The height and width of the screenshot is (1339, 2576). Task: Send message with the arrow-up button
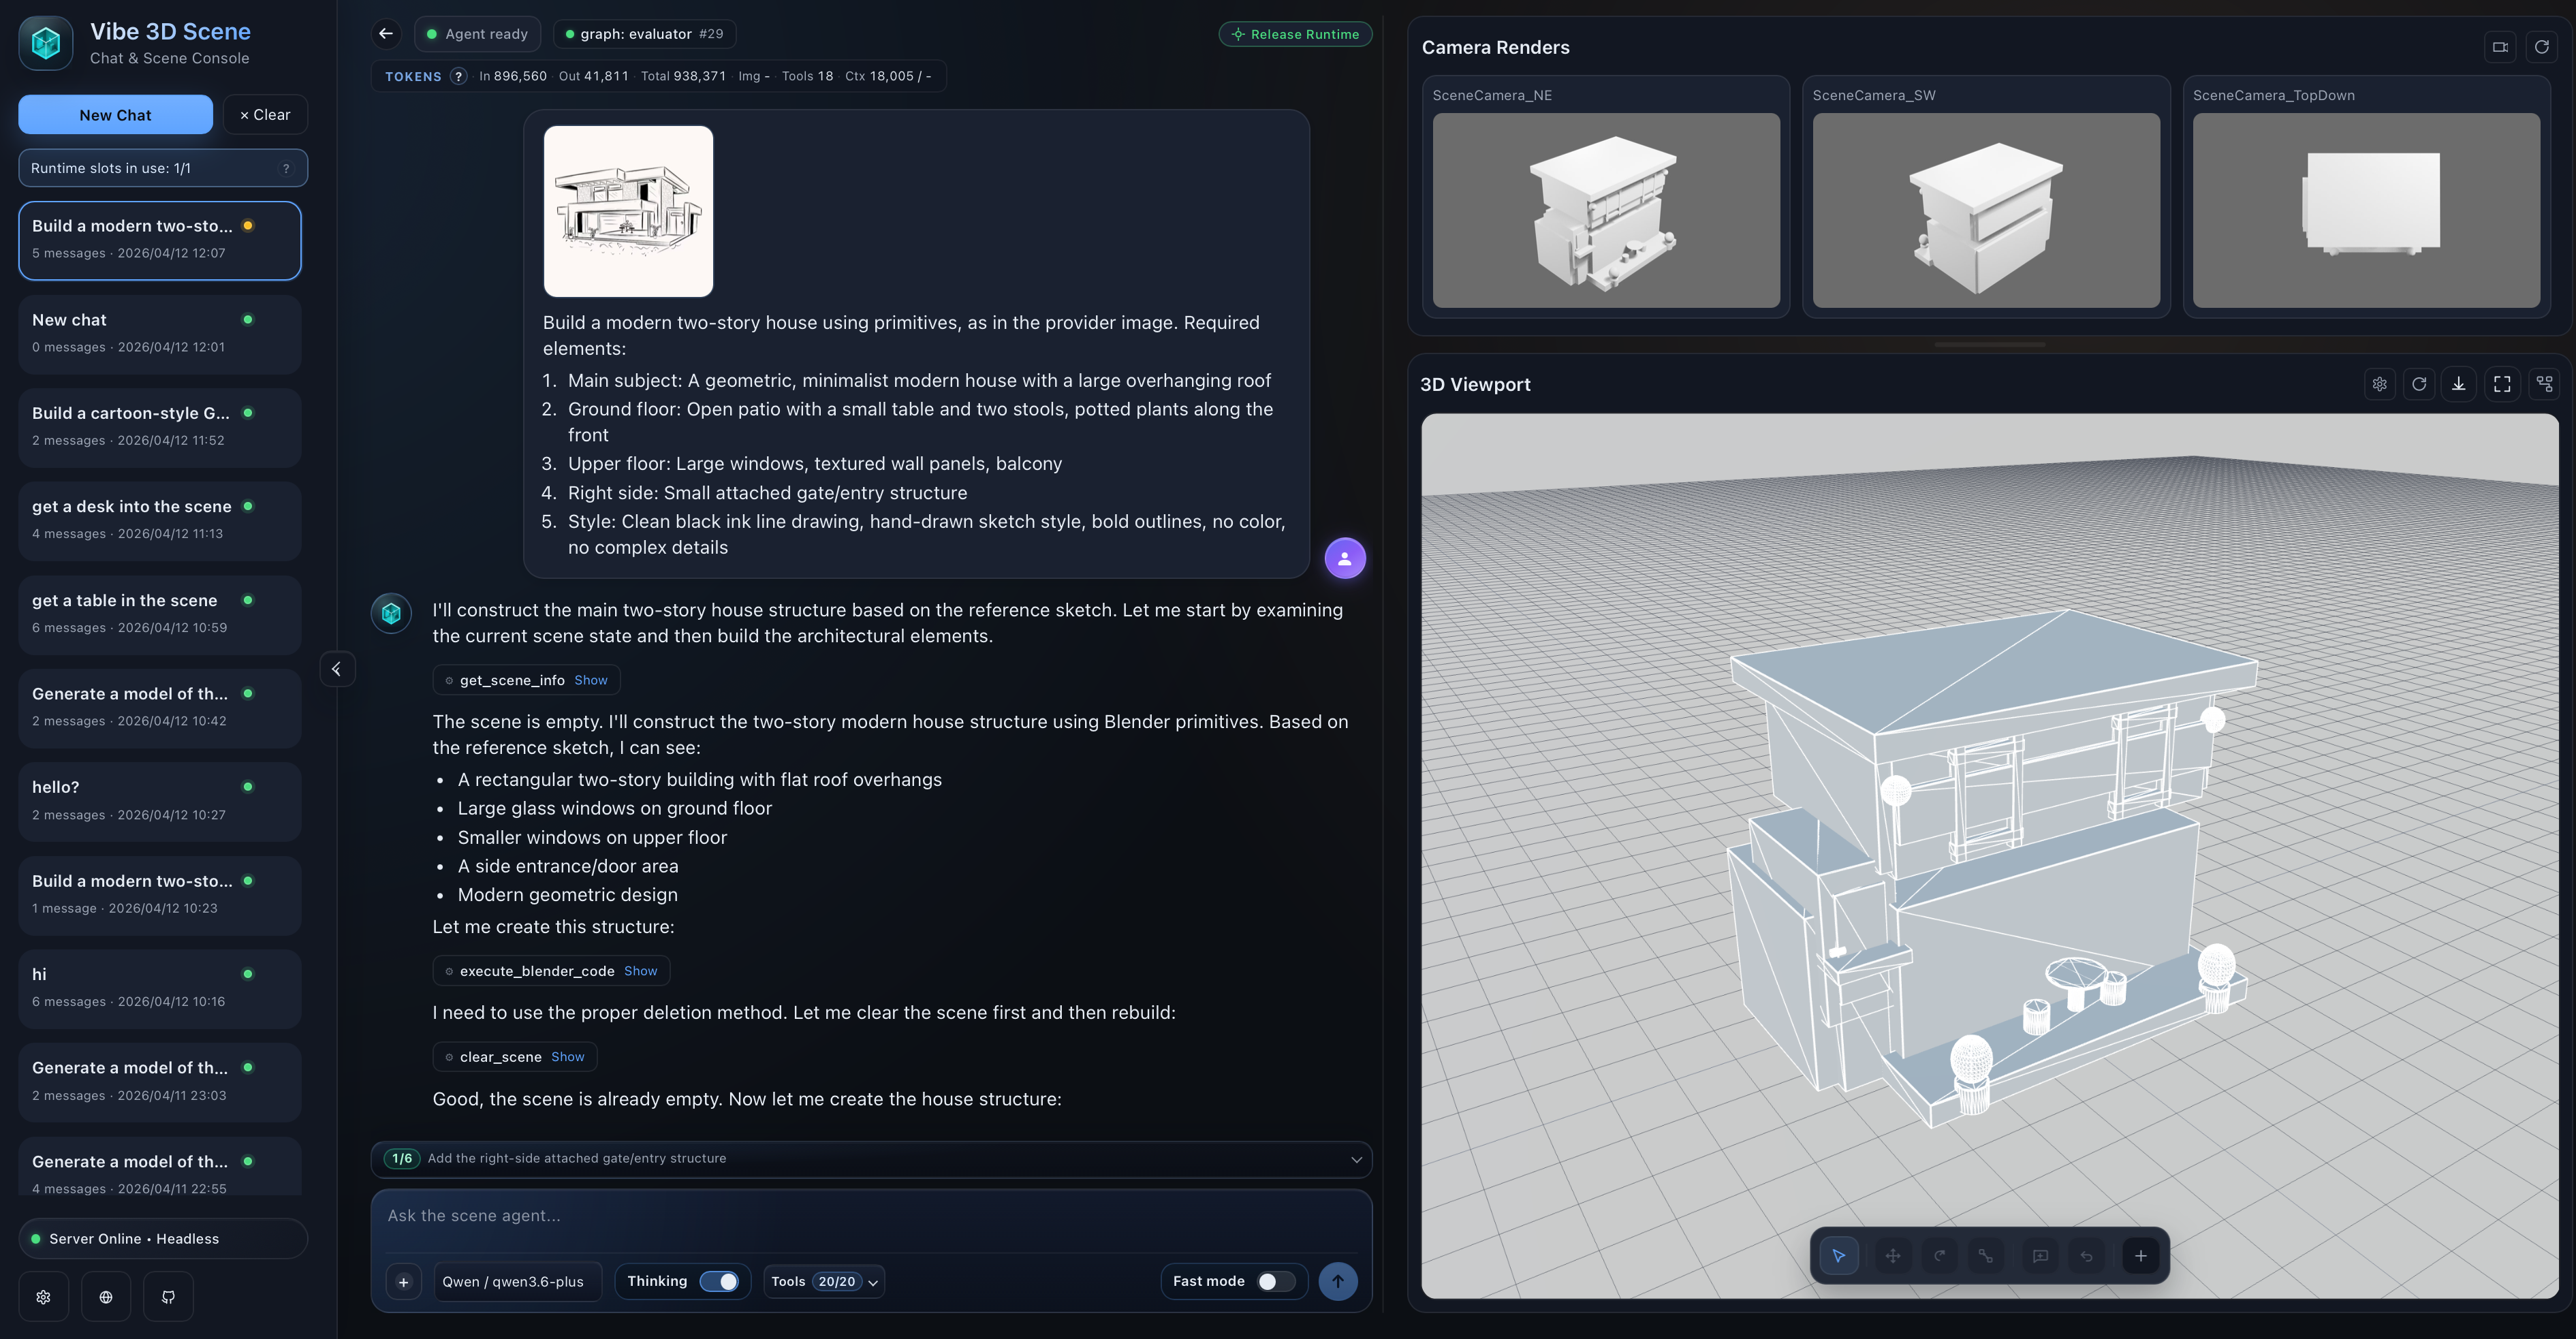tap(1337, 1281)
